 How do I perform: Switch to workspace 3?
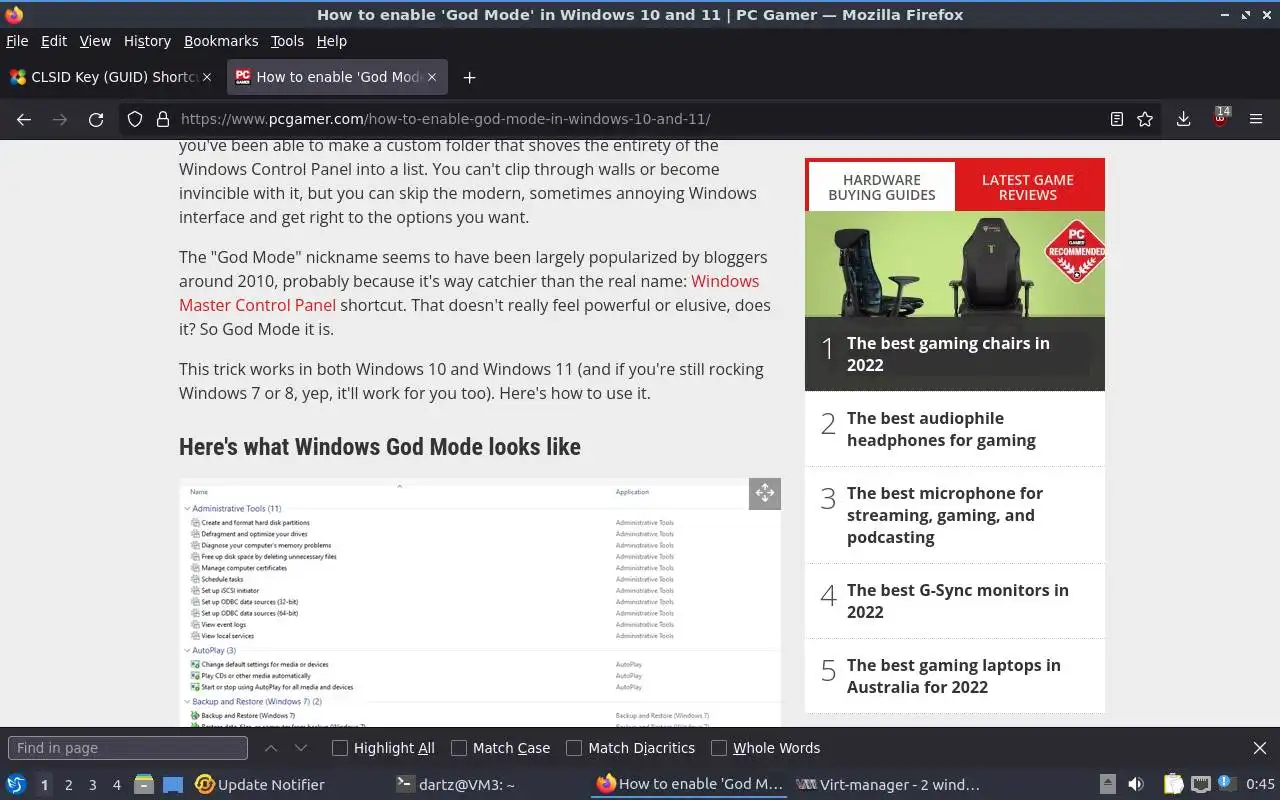pyautogui.click(x=92, y=785)
